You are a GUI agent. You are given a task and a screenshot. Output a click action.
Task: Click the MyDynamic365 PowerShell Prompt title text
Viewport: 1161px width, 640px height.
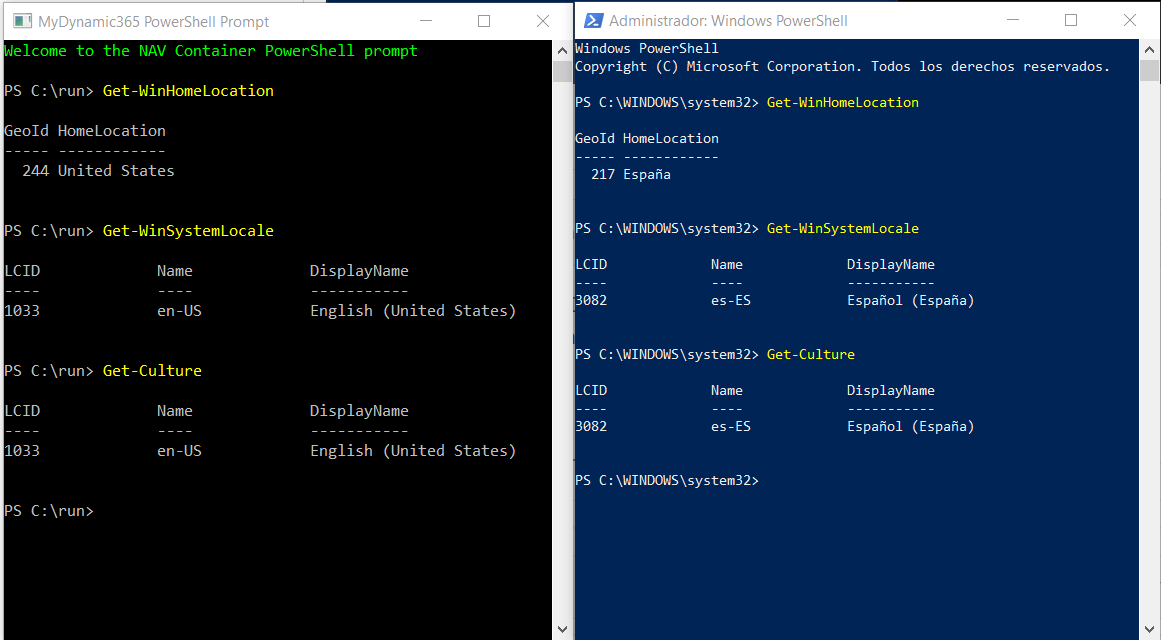pos(153,21)
